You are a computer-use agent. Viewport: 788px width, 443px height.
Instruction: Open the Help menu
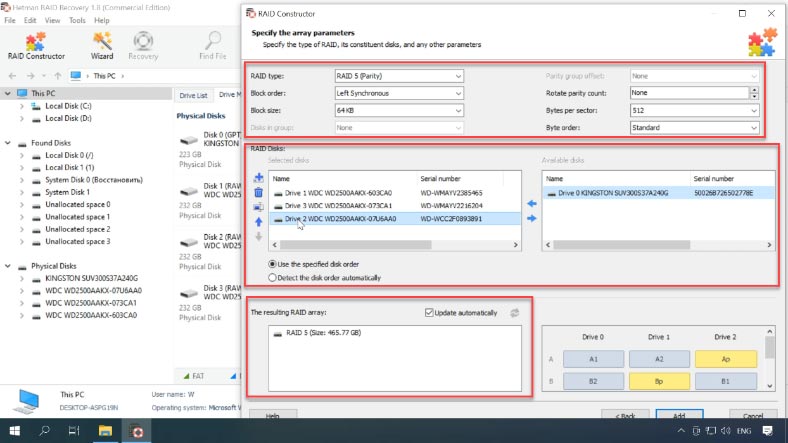pos(102,21)
